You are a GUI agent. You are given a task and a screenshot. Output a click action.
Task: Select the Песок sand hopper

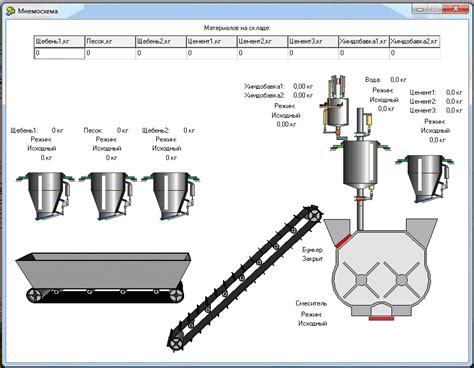point(107,195)
